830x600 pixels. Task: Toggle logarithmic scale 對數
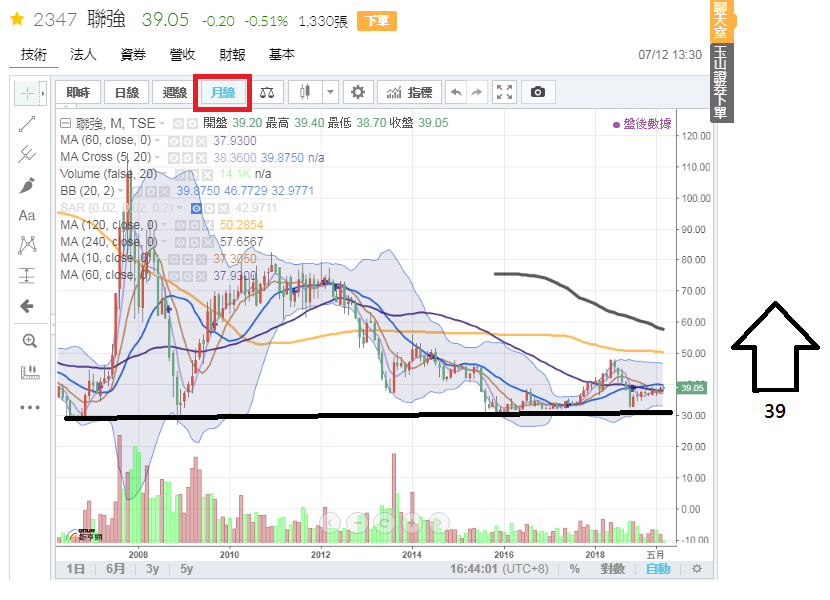[x=612, y=569]
